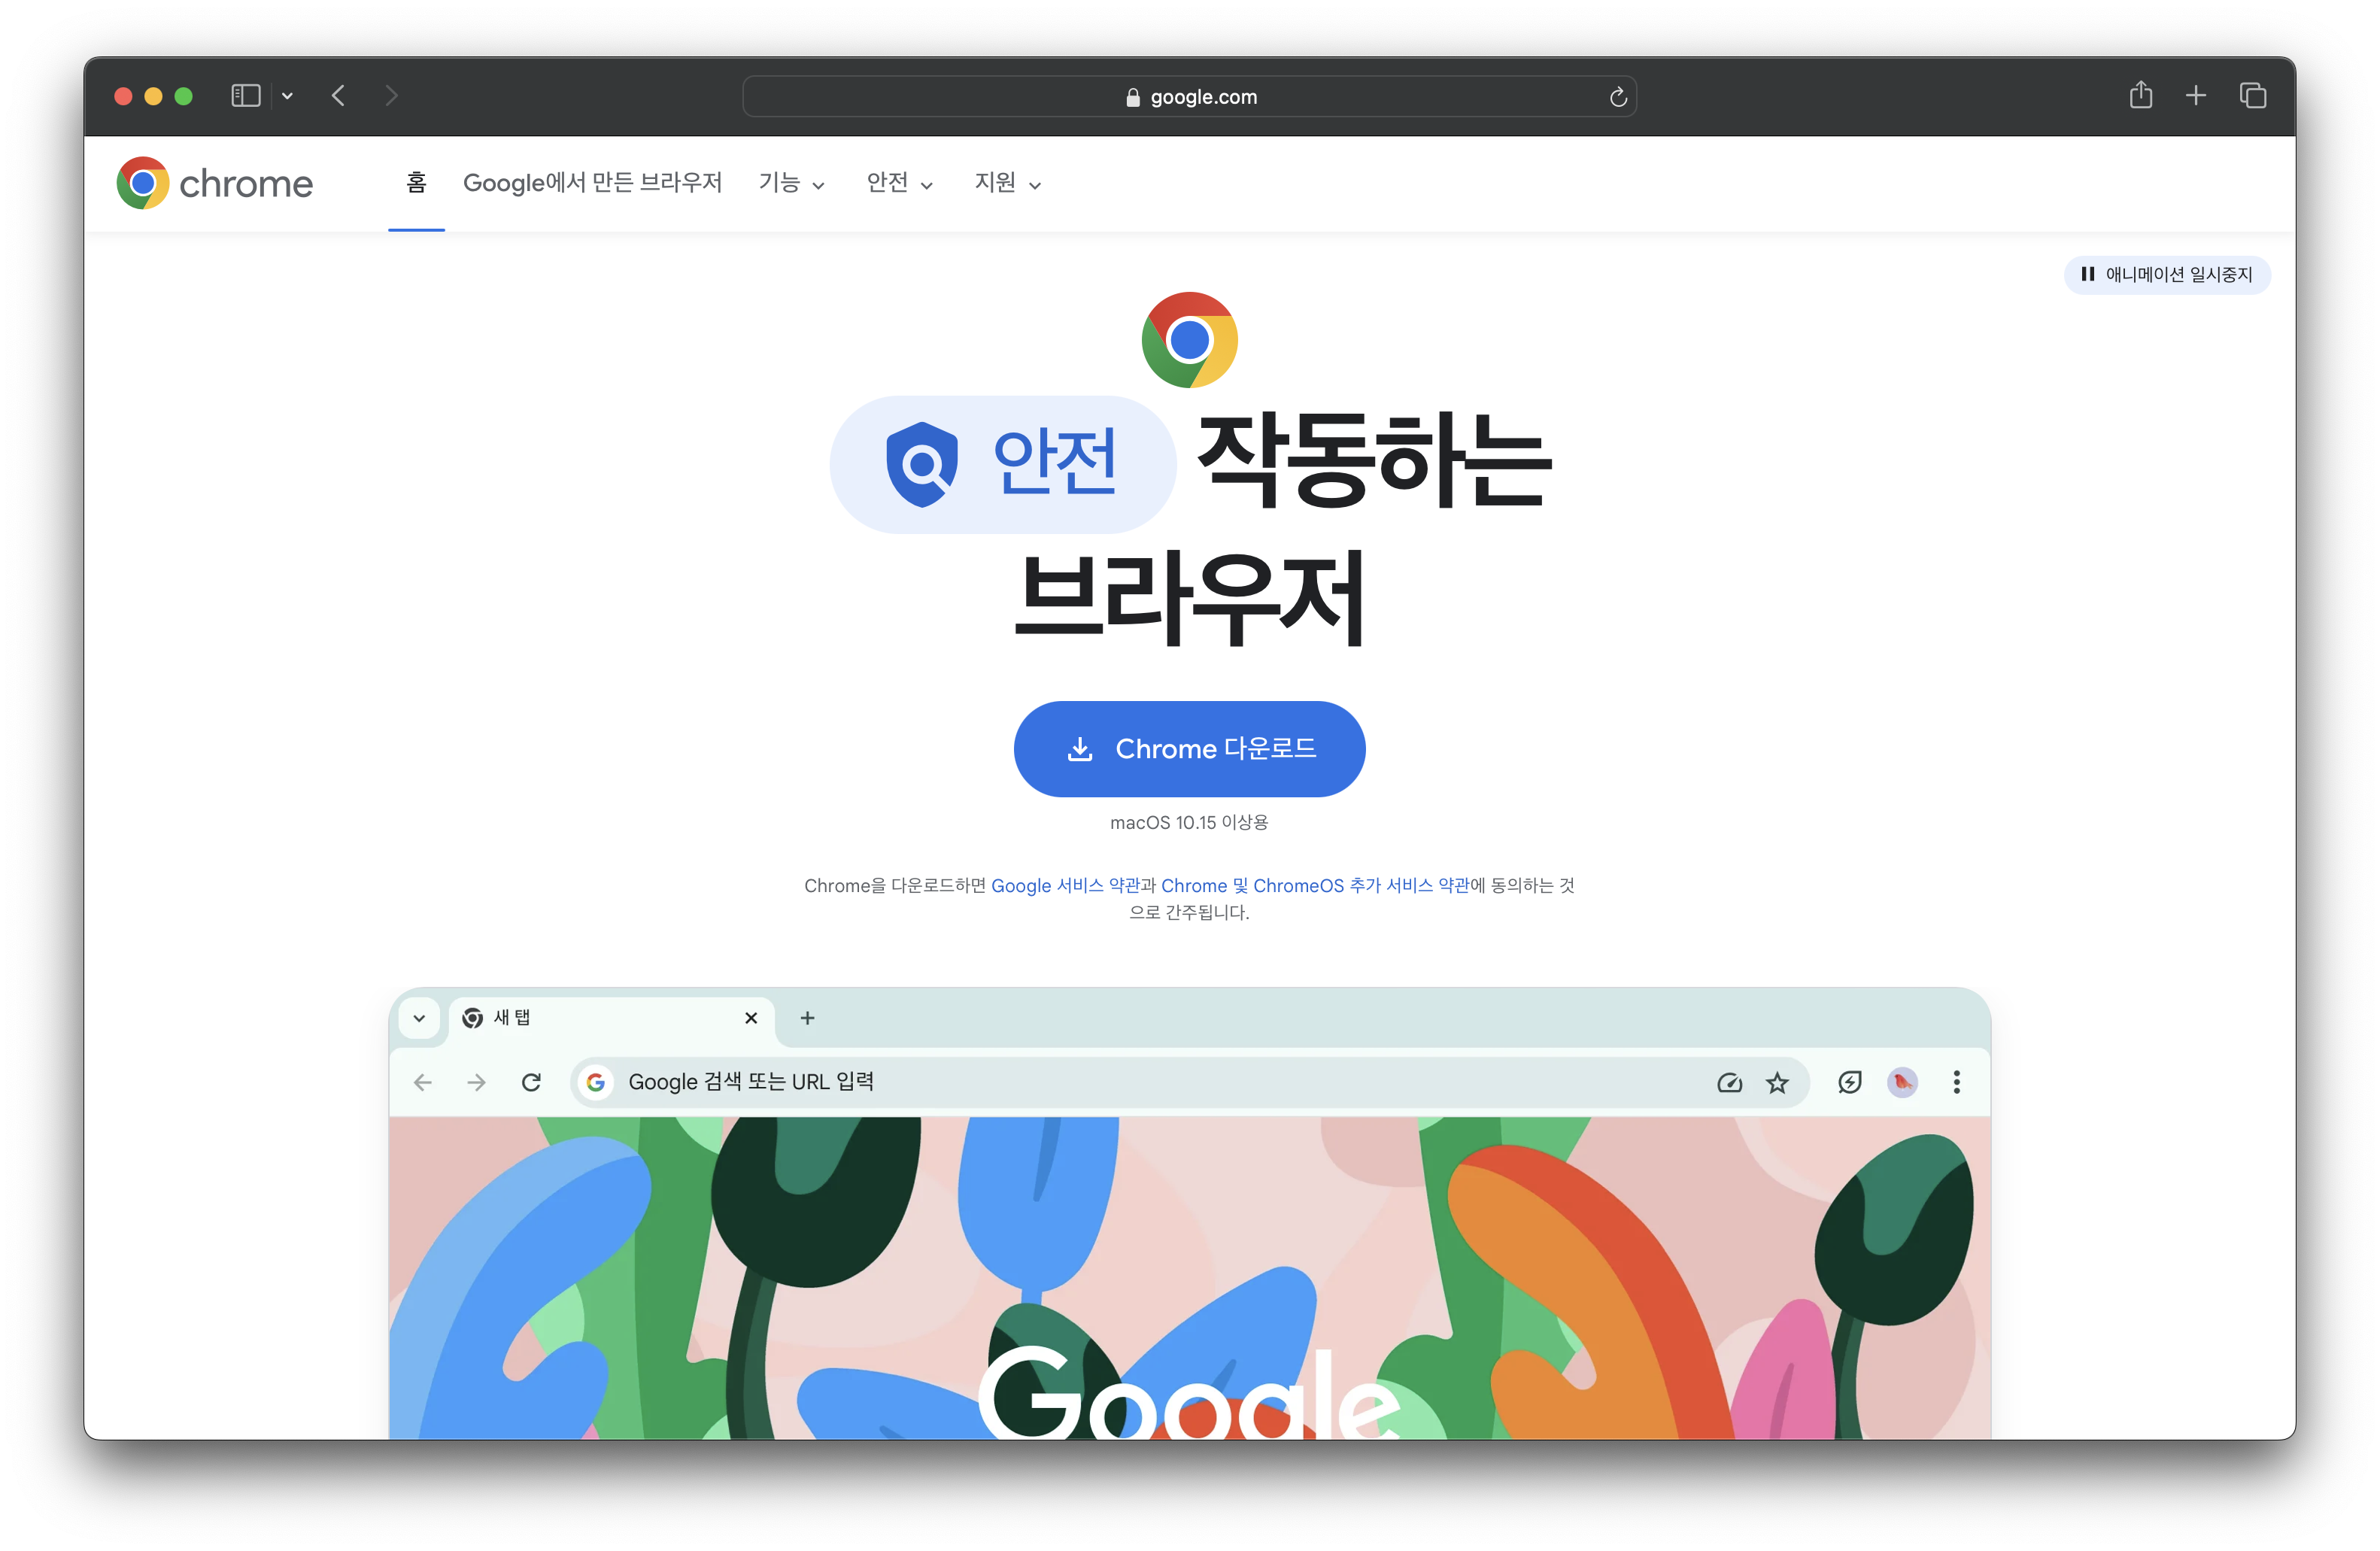This screenshot has height=1551, width=2380.
Task: Click the large Chrome logo above headline
Action: point(1189,340)
